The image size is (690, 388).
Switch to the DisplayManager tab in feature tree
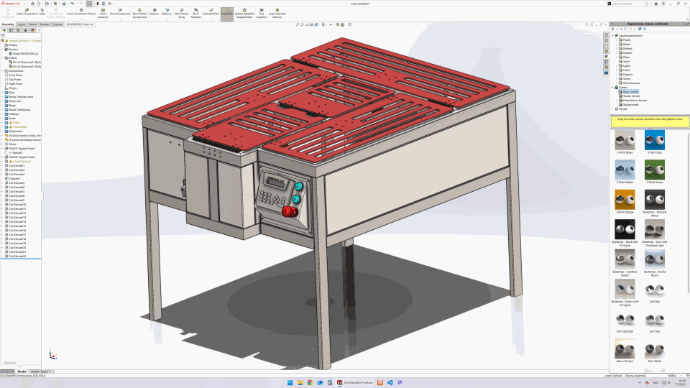(x=33, y=30)
